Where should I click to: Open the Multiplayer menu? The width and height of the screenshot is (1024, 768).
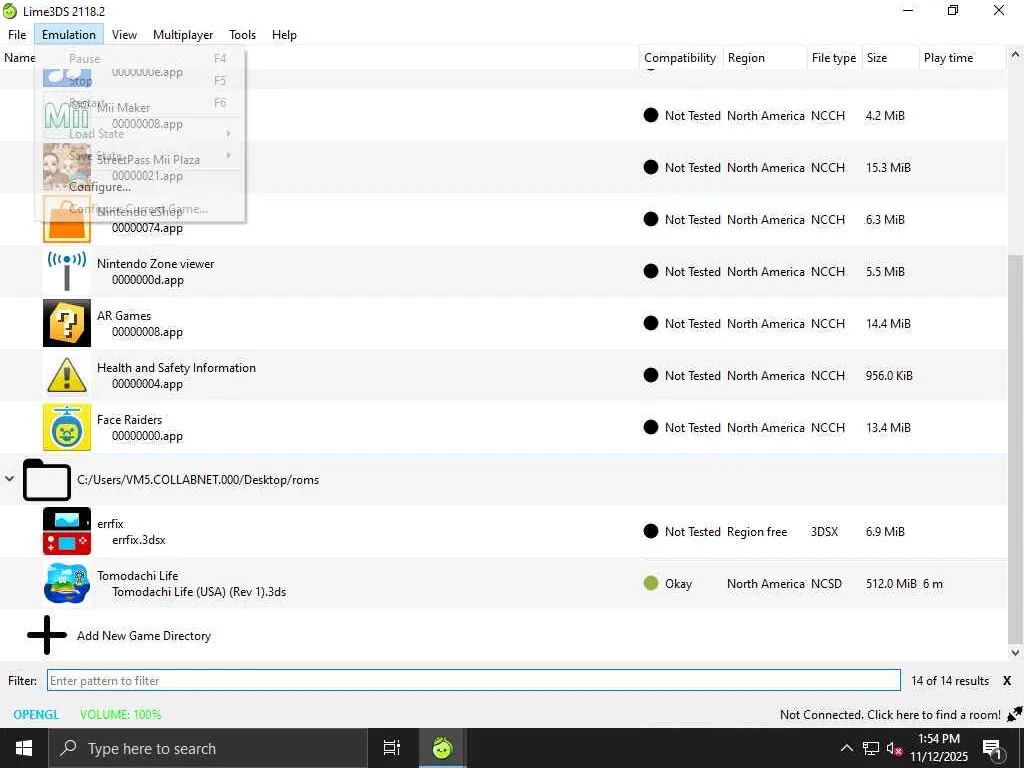click(183, 35)
